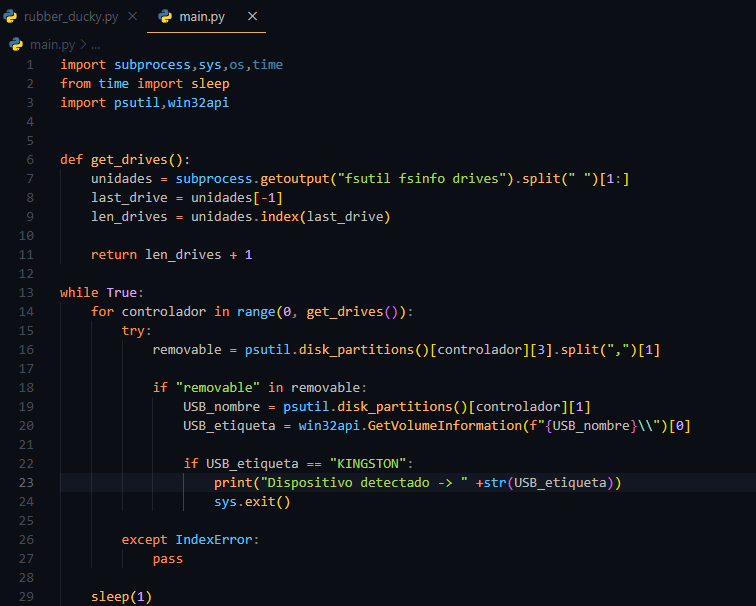756x606 pixels.
Task: Open the breadcrumb ellipsis symbol list
Action: coord(96,46)
